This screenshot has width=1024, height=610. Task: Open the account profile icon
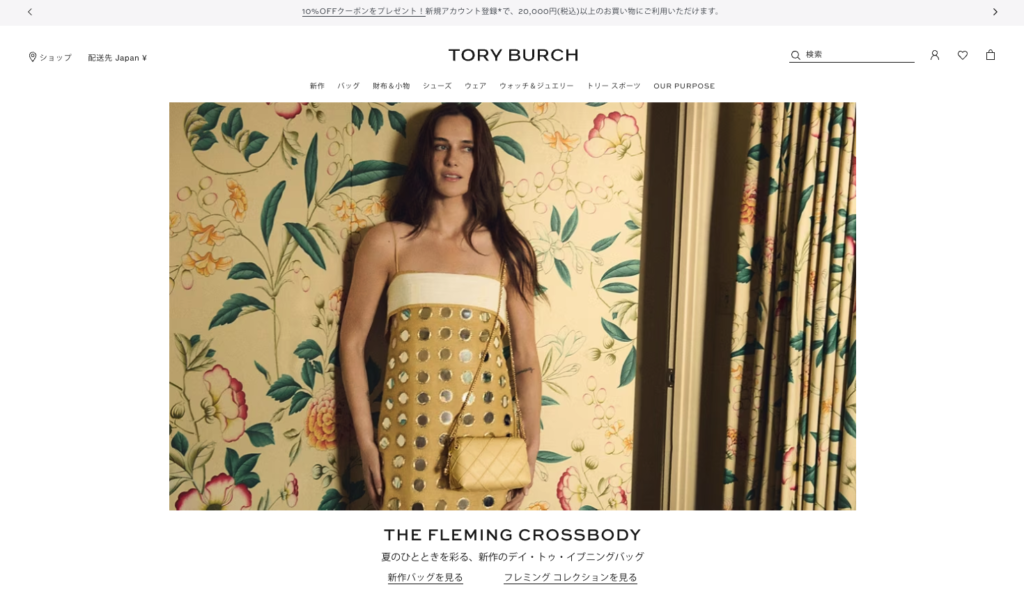coord(935,55)
